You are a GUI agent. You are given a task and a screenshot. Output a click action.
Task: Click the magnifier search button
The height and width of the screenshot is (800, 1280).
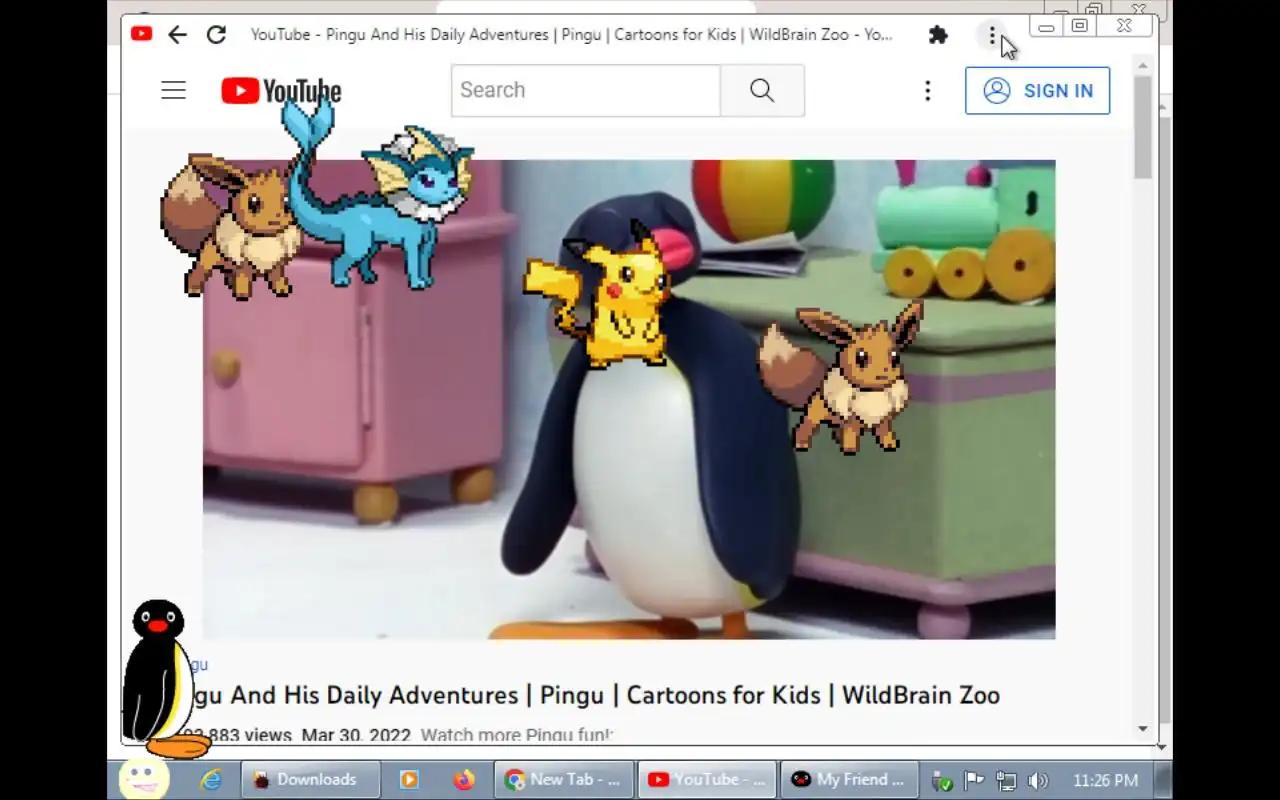[762, 90]
